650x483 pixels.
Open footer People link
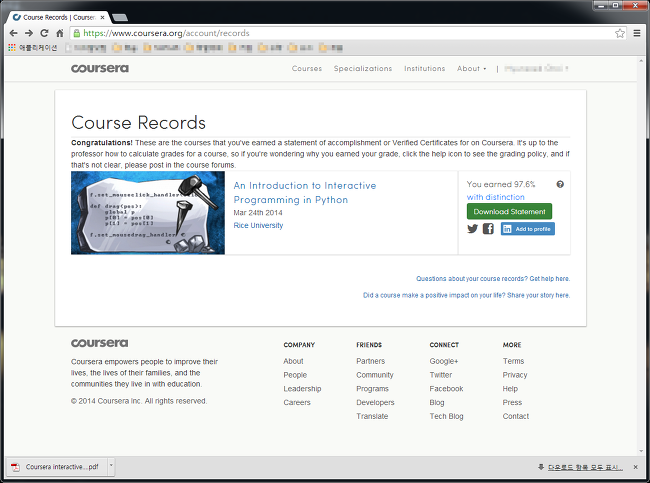pyautogui.click(x=295, y=375)
